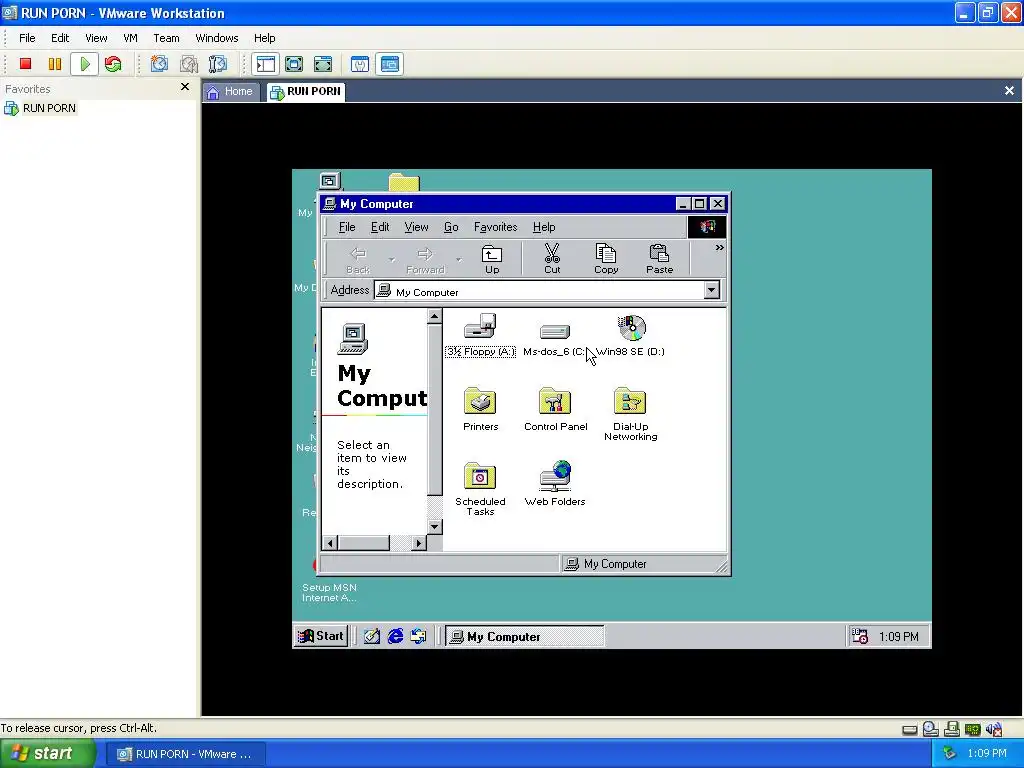Switch to quick switch mode icon
The height and width of the screenshot is (768, 1024).
[294, 64]
